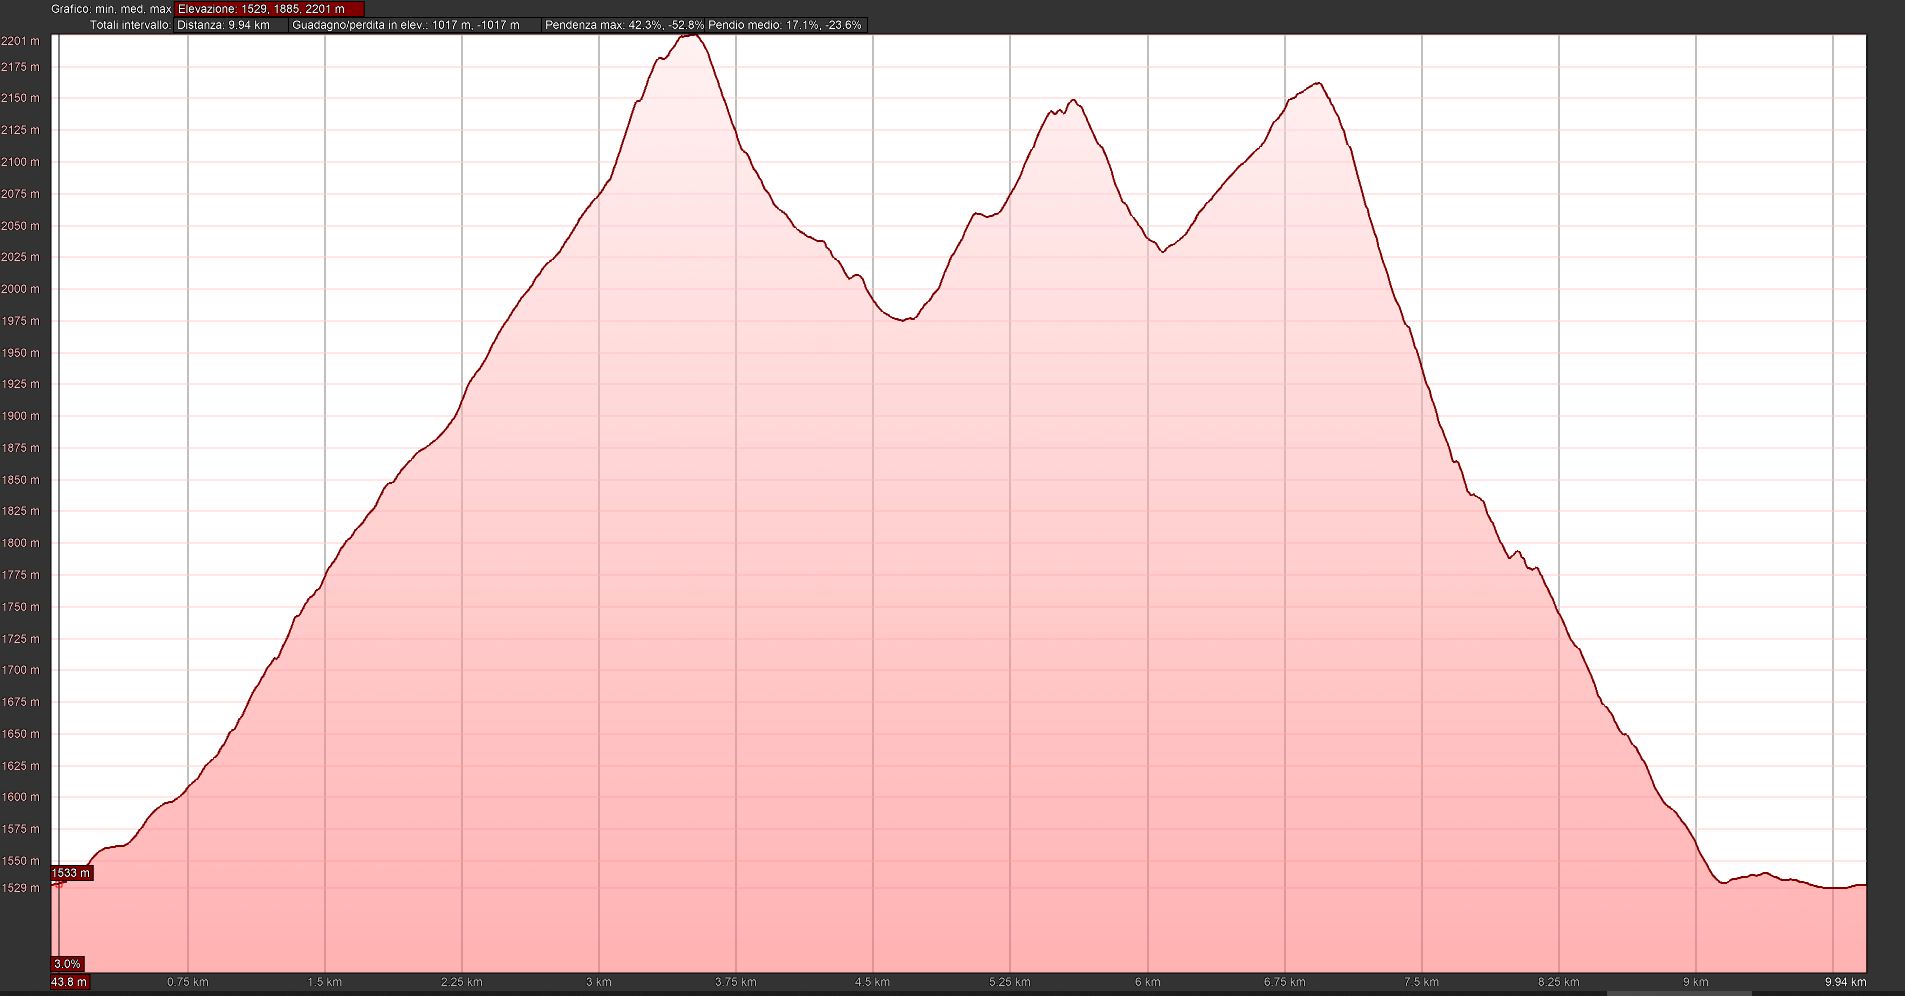Click the 1529 m minimum elevation axis label

tap(21, 888)
